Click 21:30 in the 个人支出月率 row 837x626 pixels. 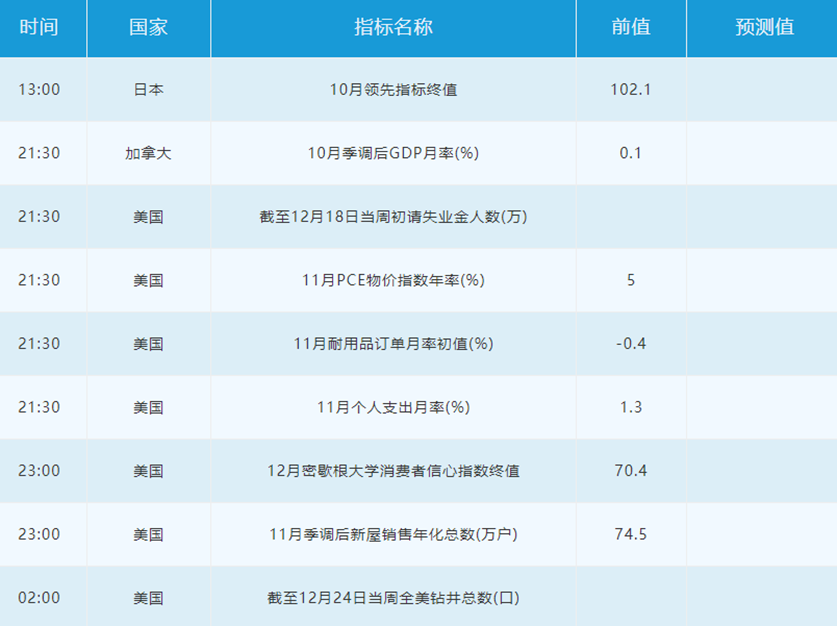click(39, 407)
